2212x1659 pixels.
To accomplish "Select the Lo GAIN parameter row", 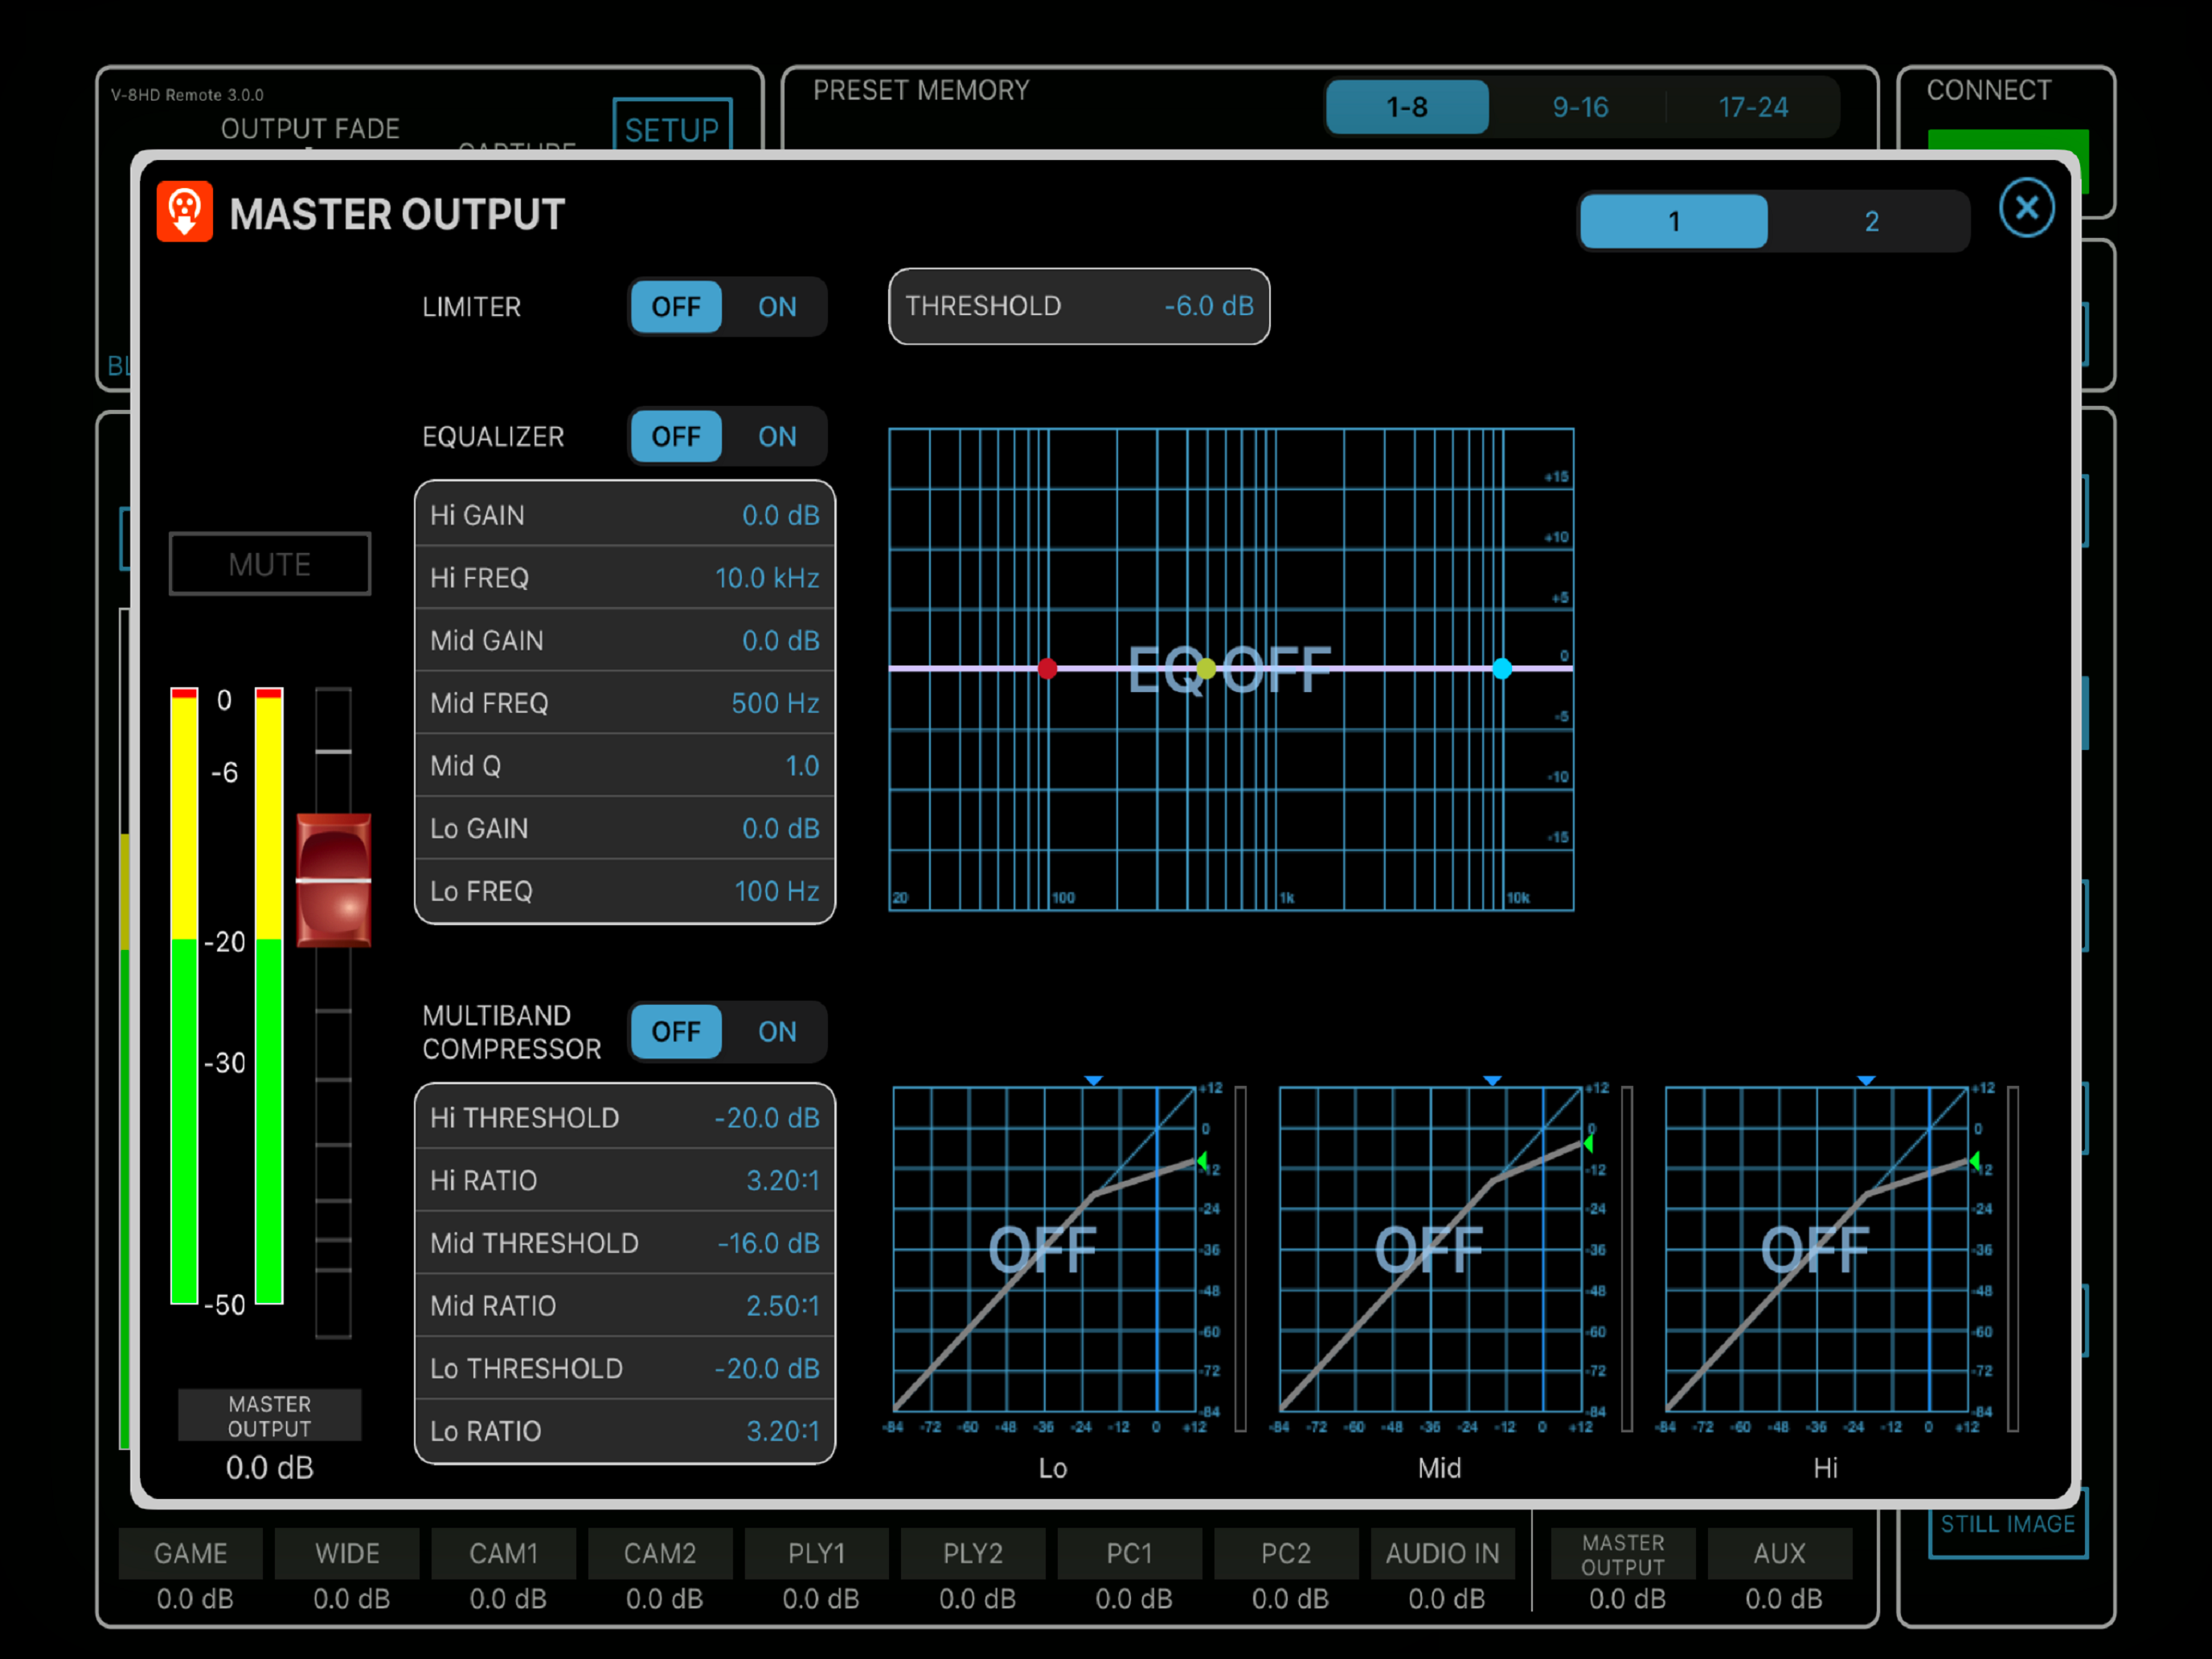I will click(x=625, y=828).
